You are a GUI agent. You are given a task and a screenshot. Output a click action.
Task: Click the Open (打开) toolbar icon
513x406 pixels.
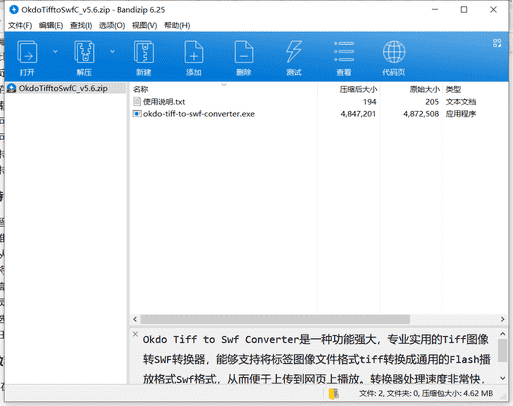(27, 52)
